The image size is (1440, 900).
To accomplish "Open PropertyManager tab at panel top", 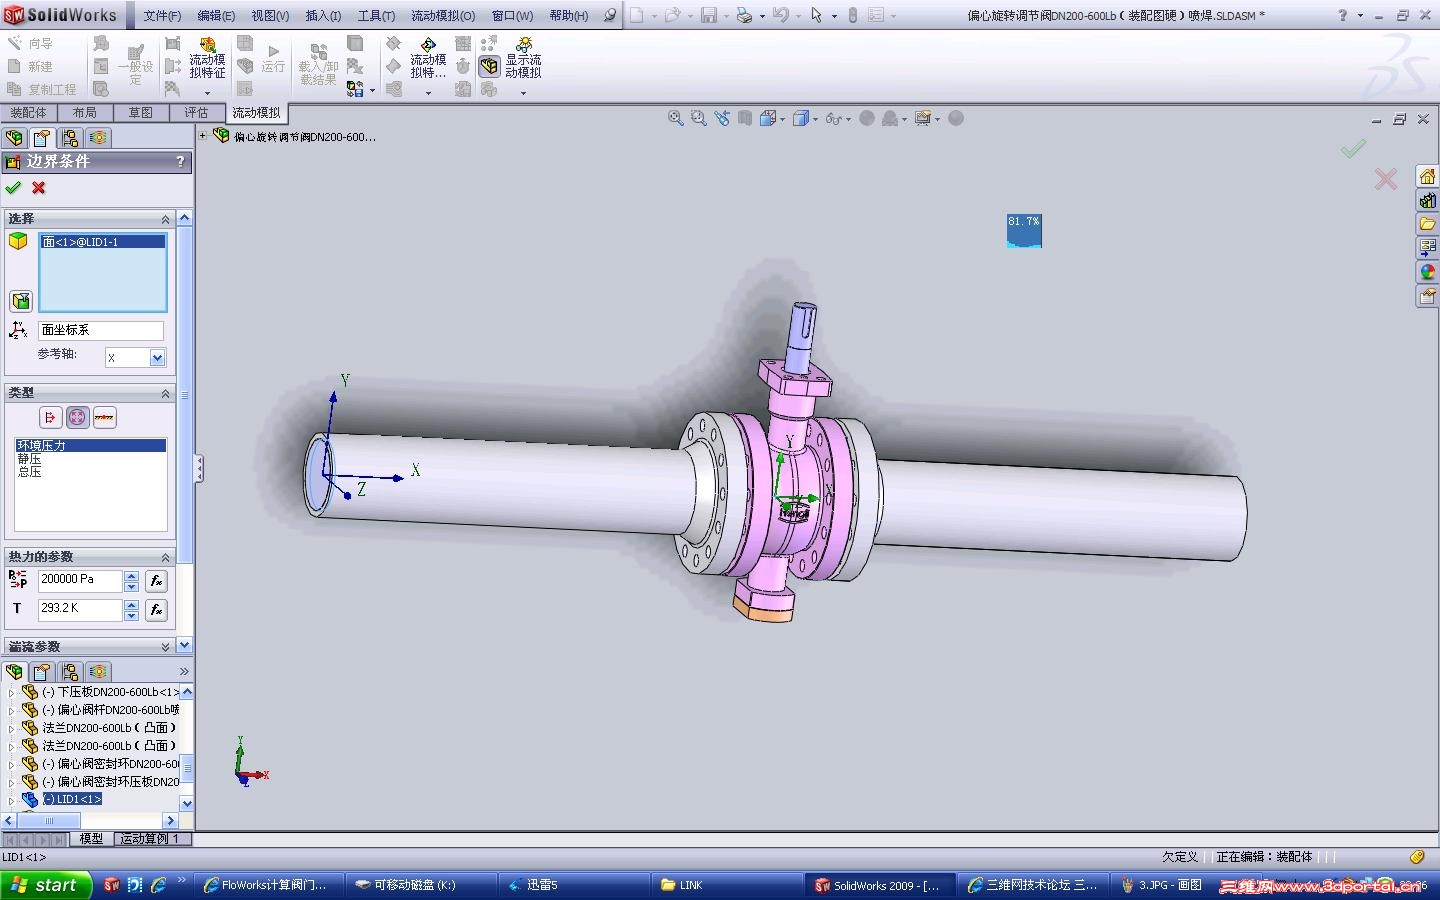I will click(41, 138).
